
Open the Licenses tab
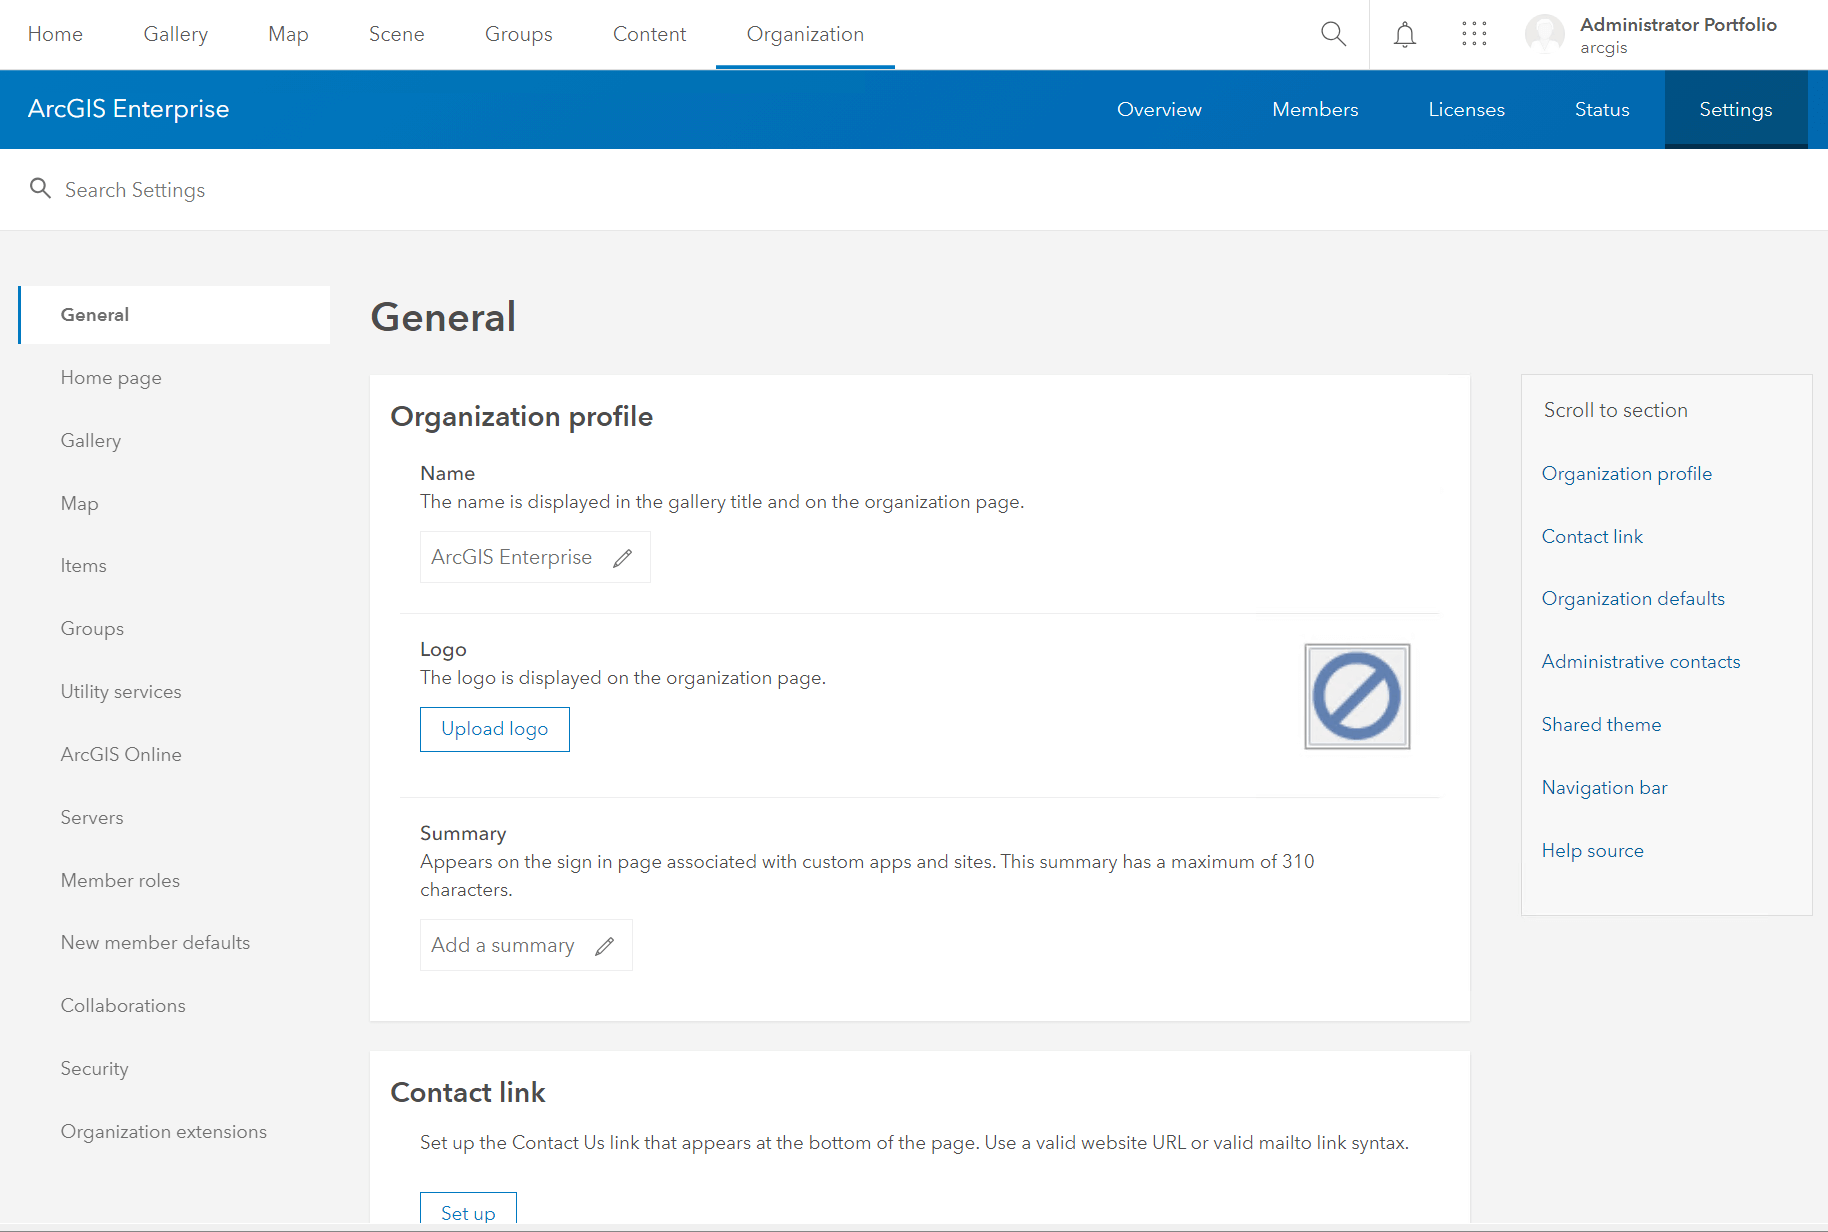[1466, 110]
